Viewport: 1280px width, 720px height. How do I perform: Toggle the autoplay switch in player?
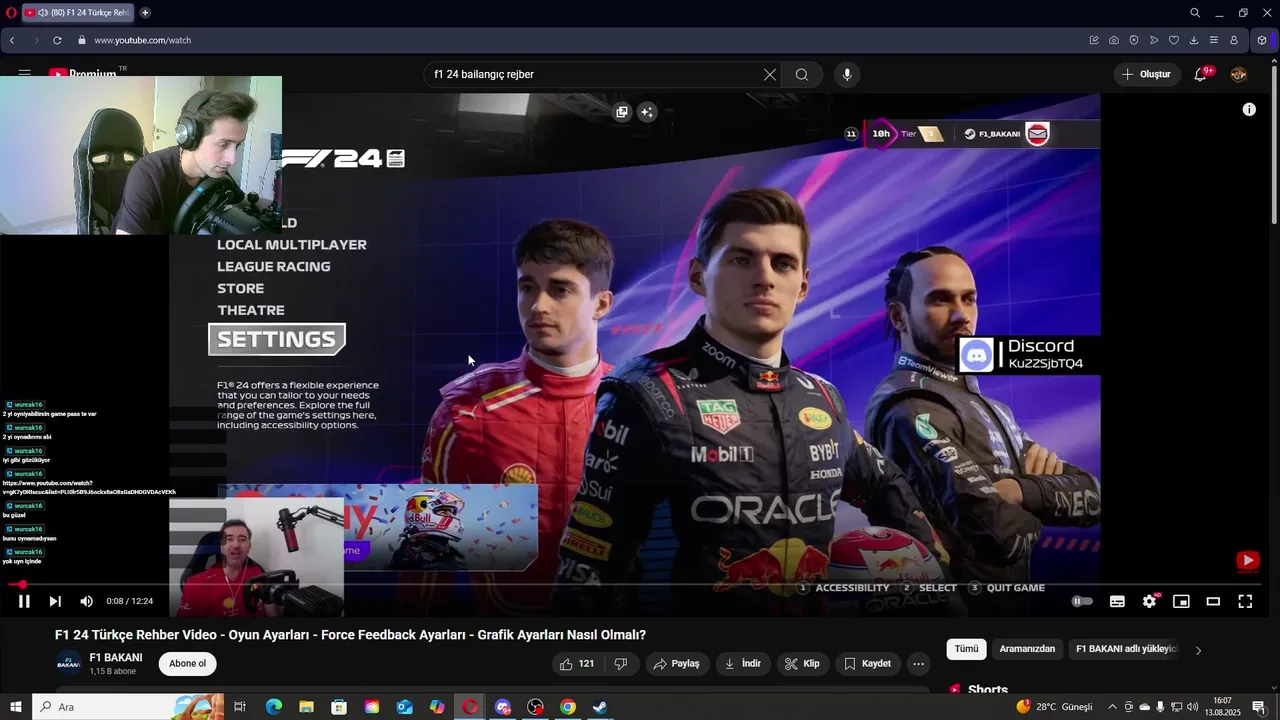1082,601
